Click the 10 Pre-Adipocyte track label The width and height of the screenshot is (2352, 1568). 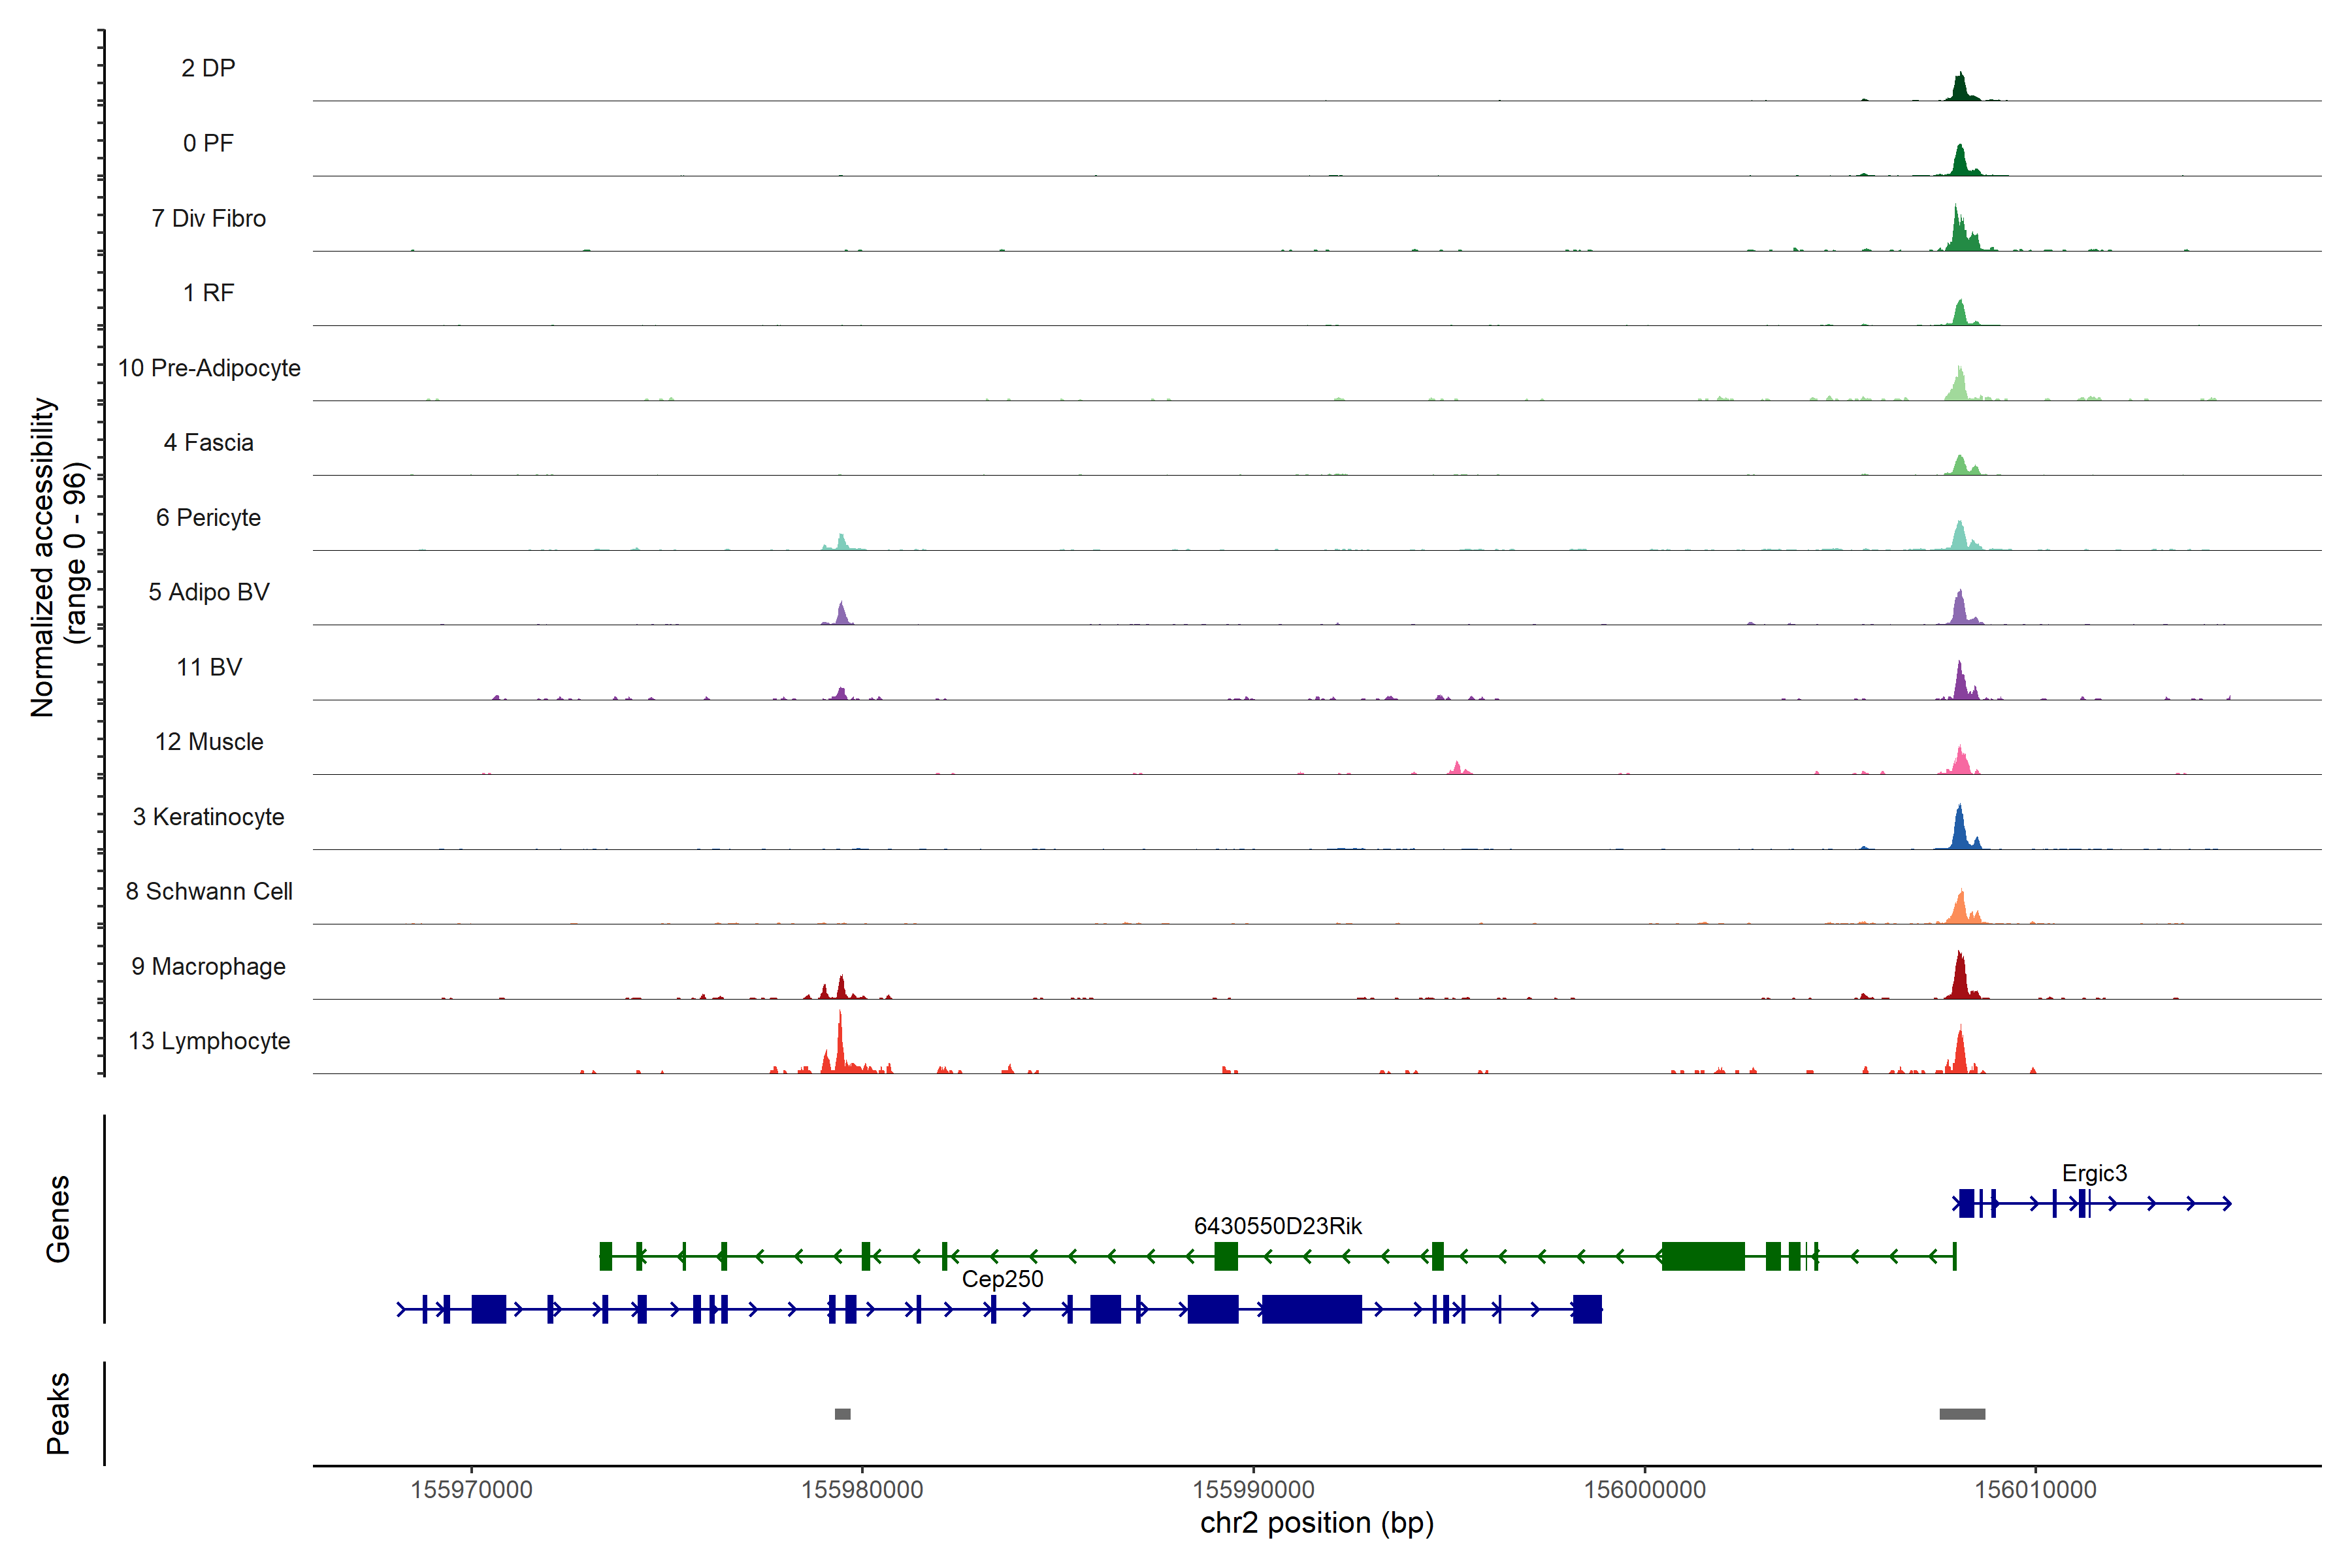[209, 368]
